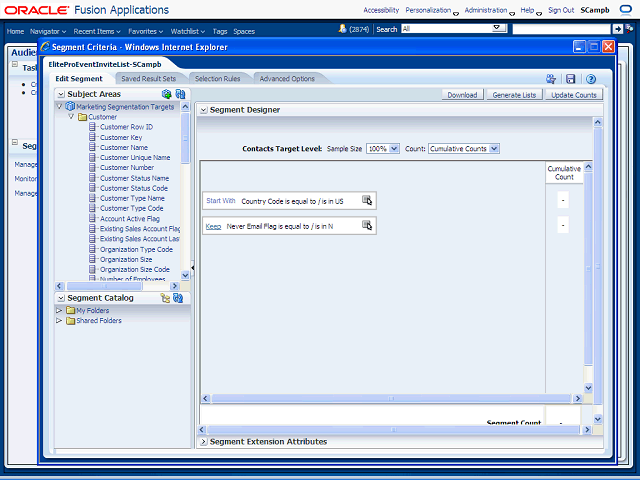Click the search go arrow icon

[618, 29]
